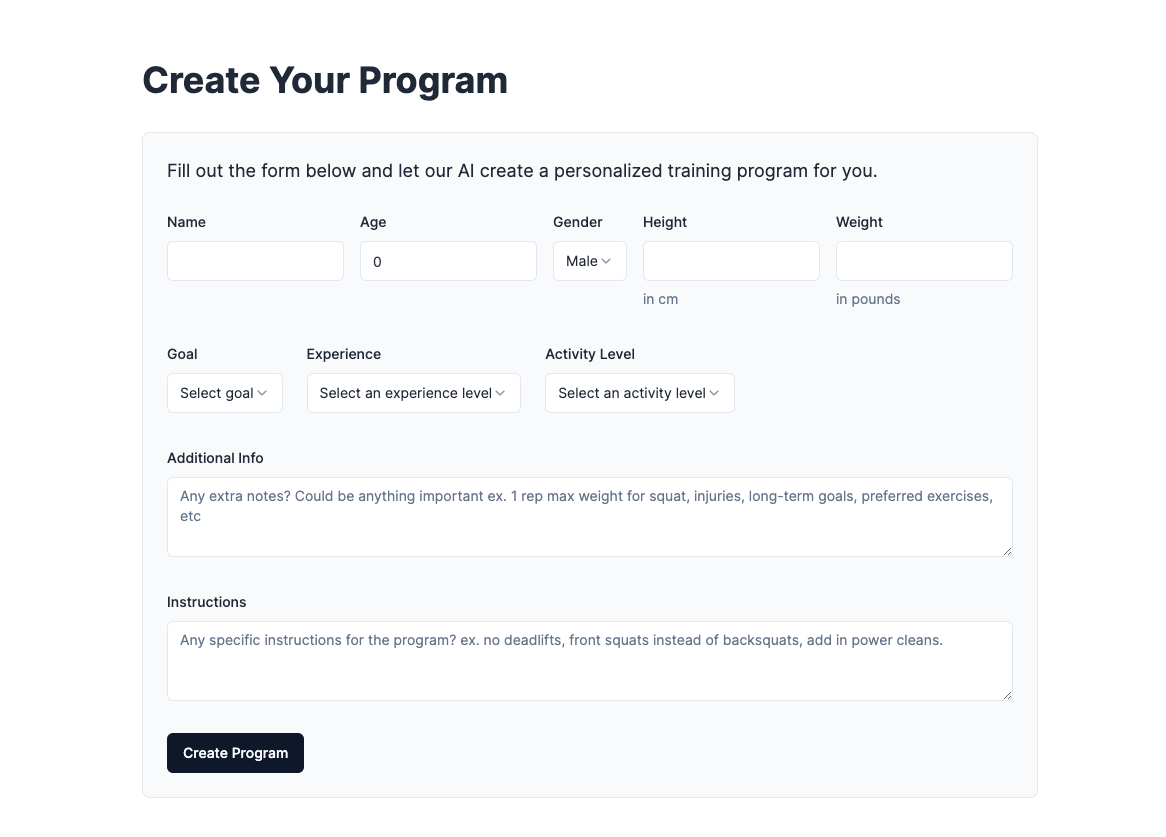Click the chevron arrow in Gender dropdown
This screenshot has width=1166, height=837.
point(607,262)
